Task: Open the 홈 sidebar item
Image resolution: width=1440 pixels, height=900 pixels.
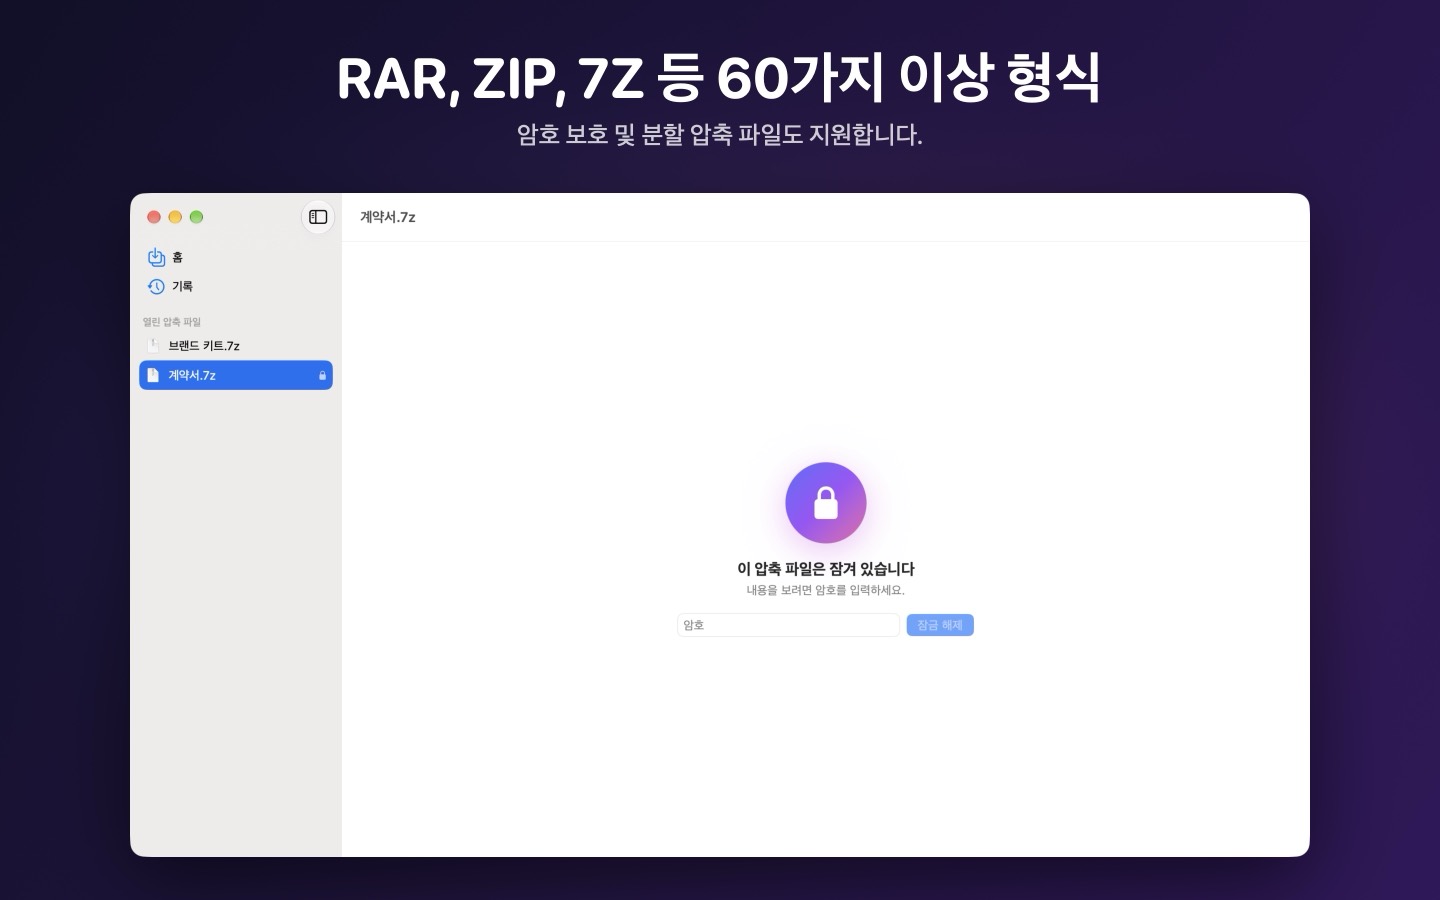Action: (x=236, y=258)
